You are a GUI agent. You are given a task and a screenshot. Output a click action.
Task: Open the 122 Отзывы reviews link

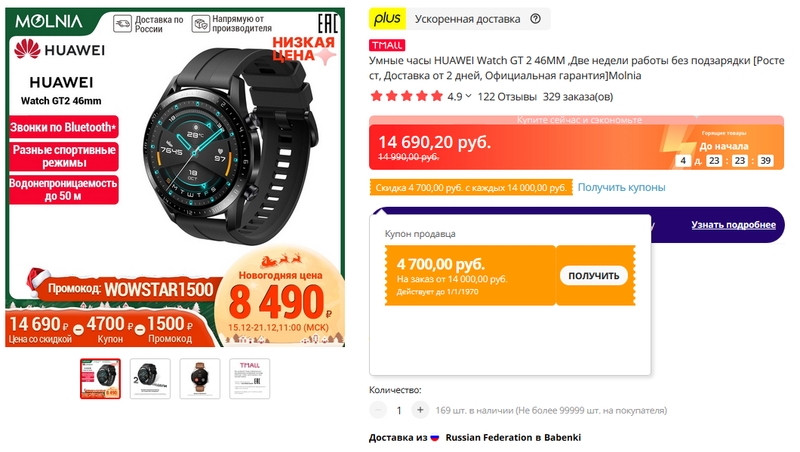click(x=507, y=96)
